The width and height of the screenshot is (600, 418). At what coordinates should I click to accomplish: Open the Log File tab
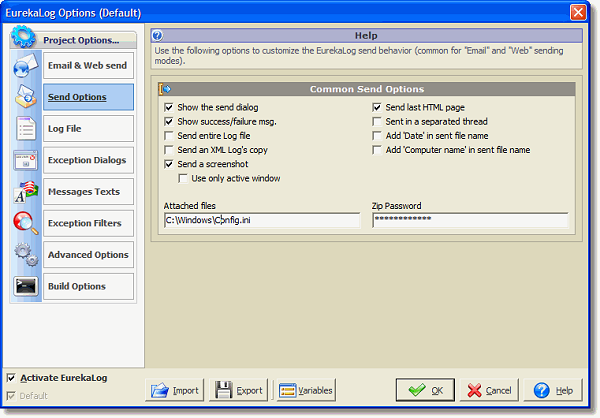pos(88,129)
